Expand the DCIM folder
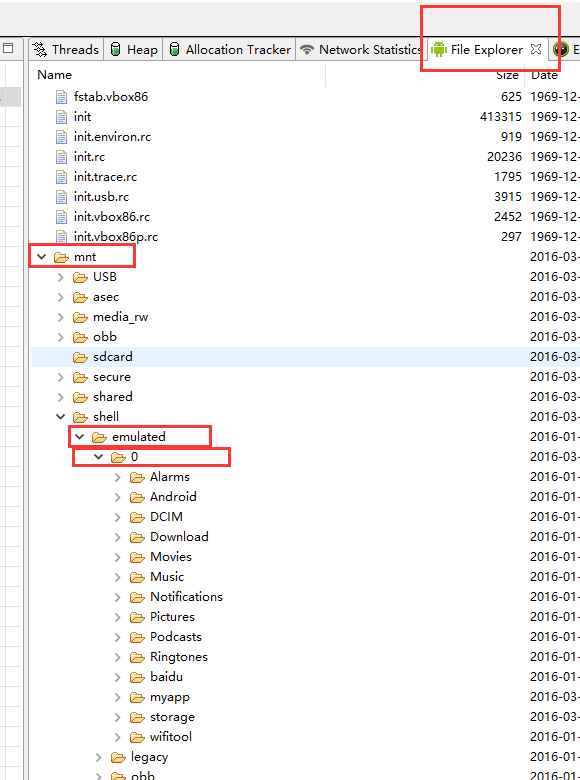This screenshot has height=780, width=580. [118, 517]
